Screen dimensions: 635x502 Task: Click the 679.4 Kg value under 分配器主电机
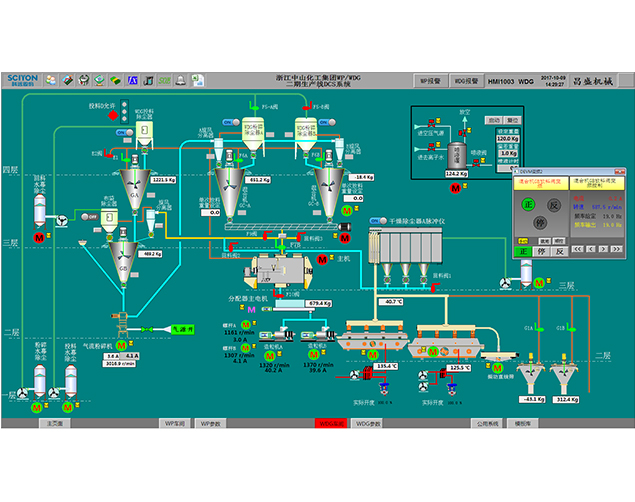coord(319,303)
